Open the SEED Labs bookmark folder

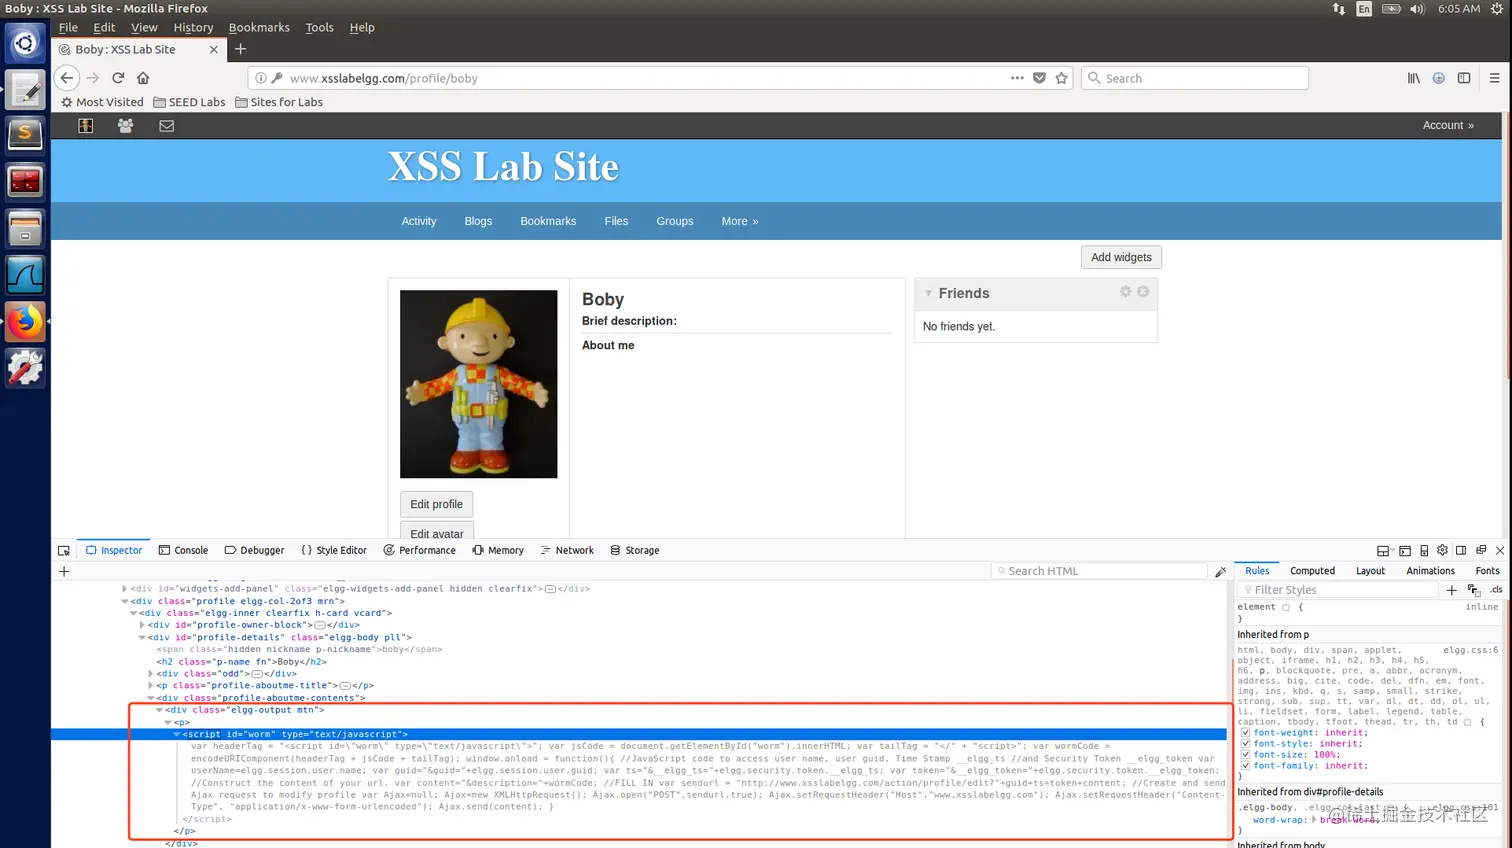pyautogui.click(x=189, y=102)
